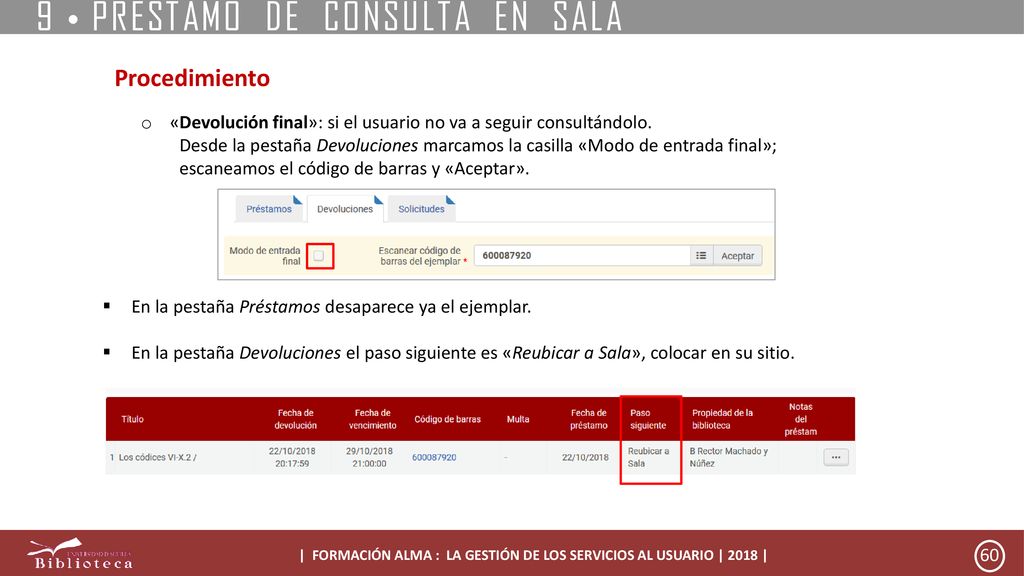Click the Escanear código de barras label
This screenshot has height=576, width=1024.
[421, 255]
